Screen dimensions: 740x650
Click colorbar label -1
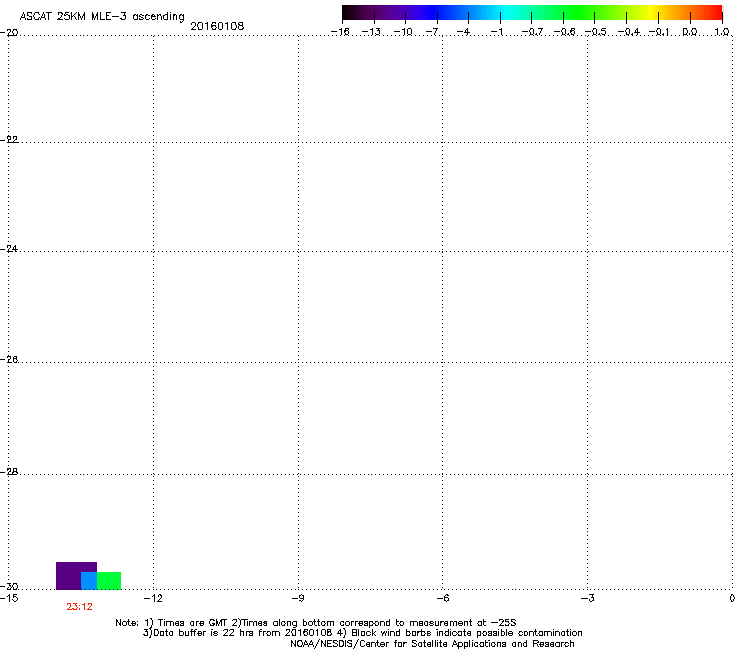pos(496,32)
